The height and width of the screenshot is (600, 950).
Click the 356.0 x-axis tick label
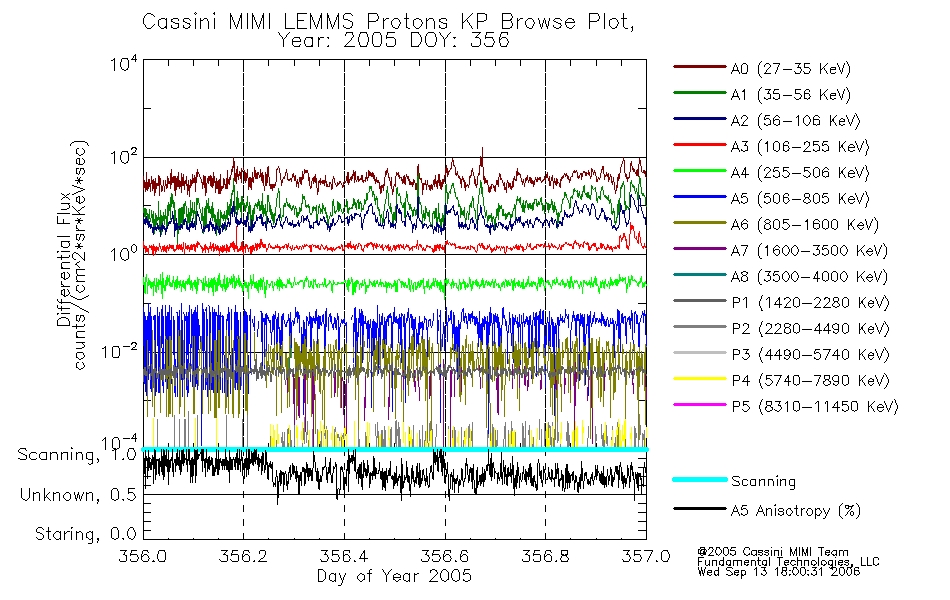[x=142, y=556]
